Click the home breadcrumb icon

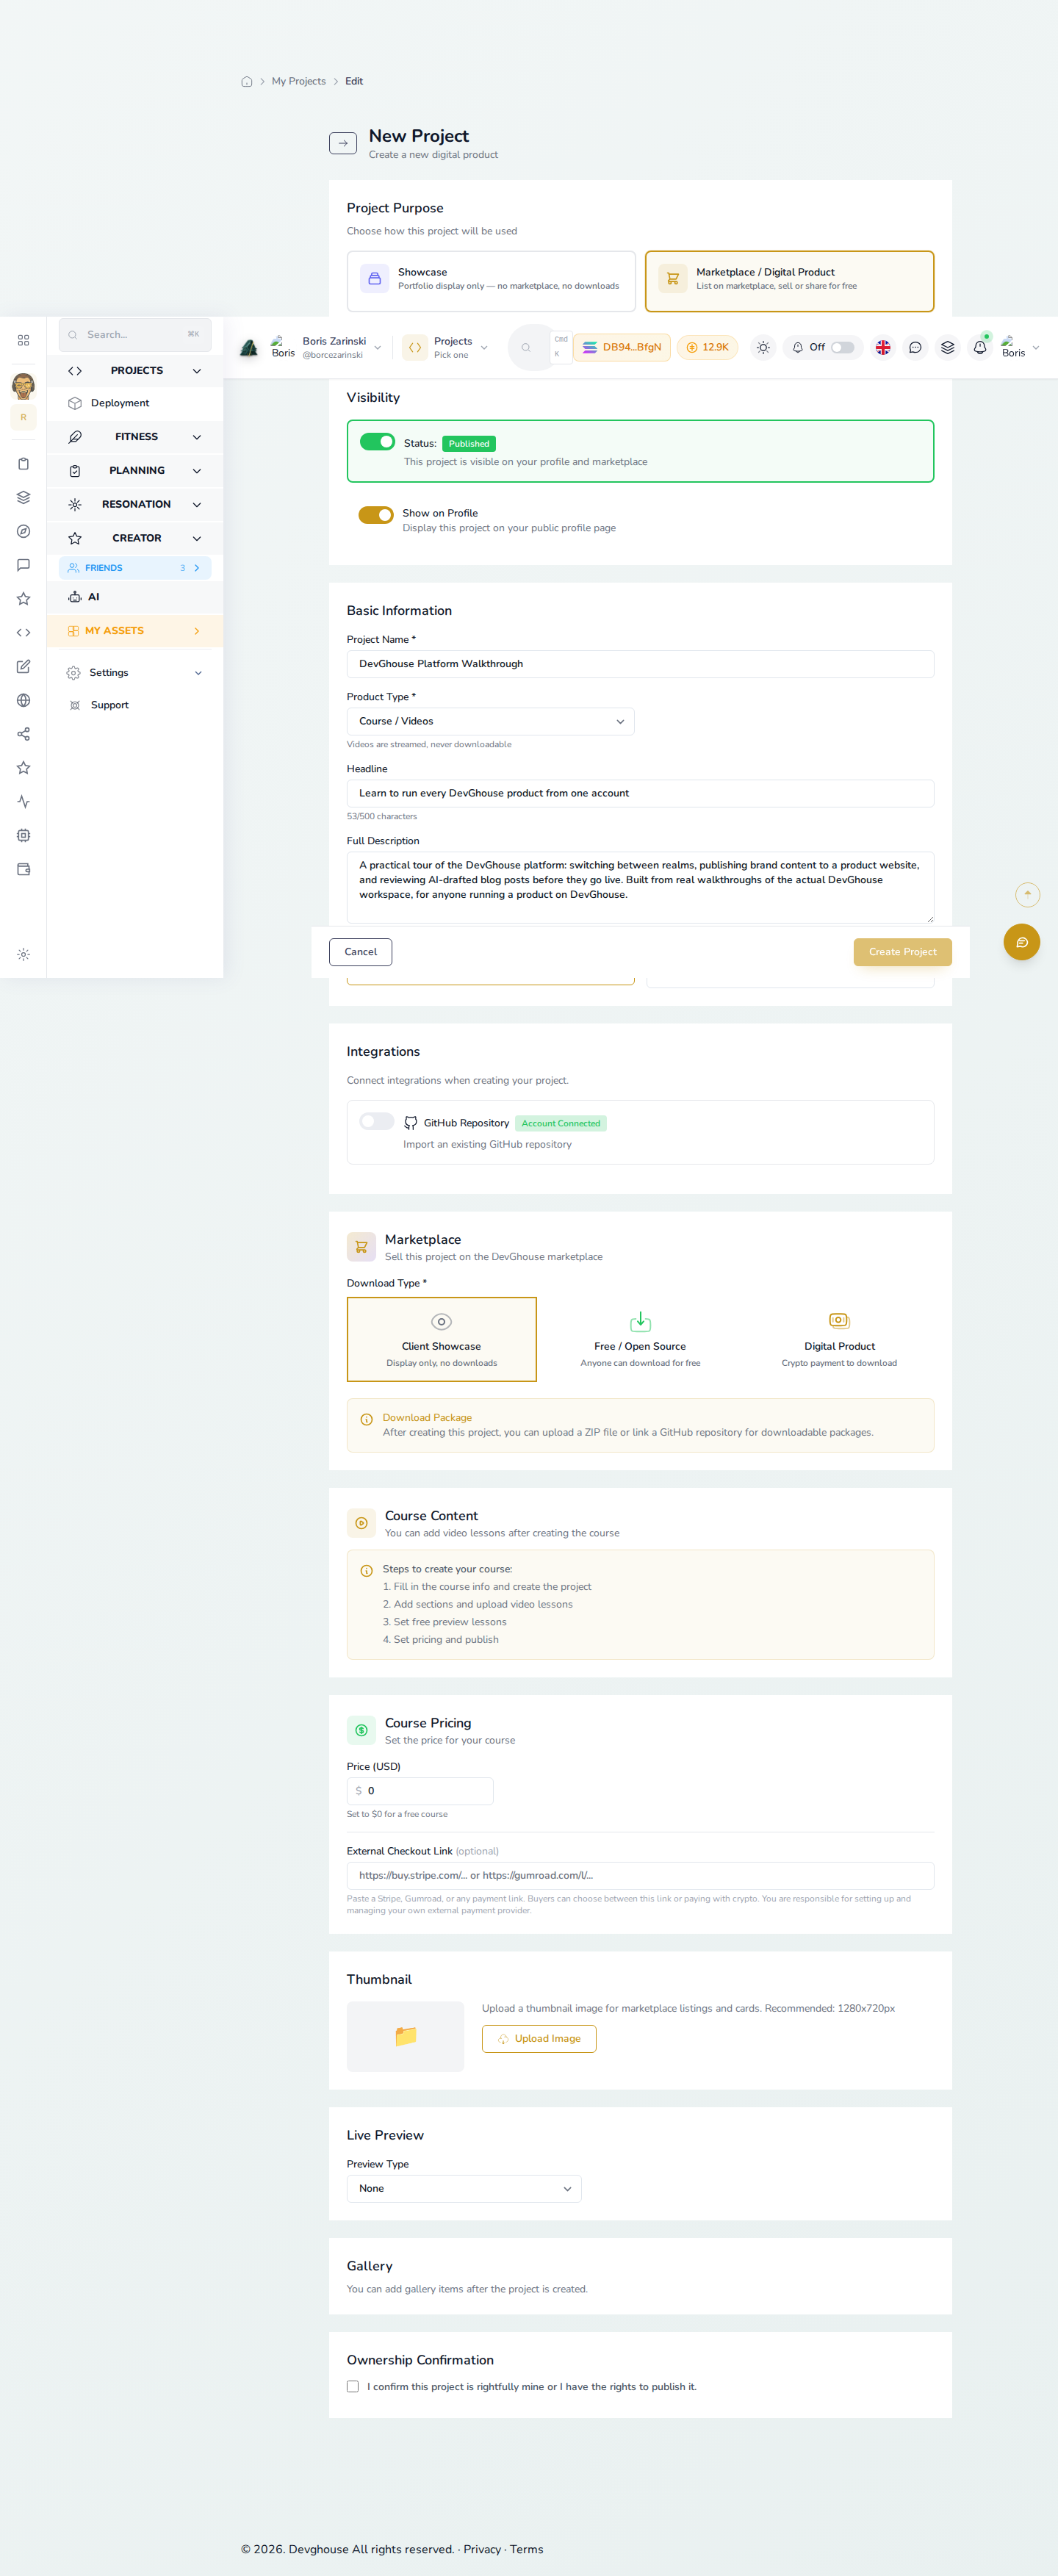[247, 81]
